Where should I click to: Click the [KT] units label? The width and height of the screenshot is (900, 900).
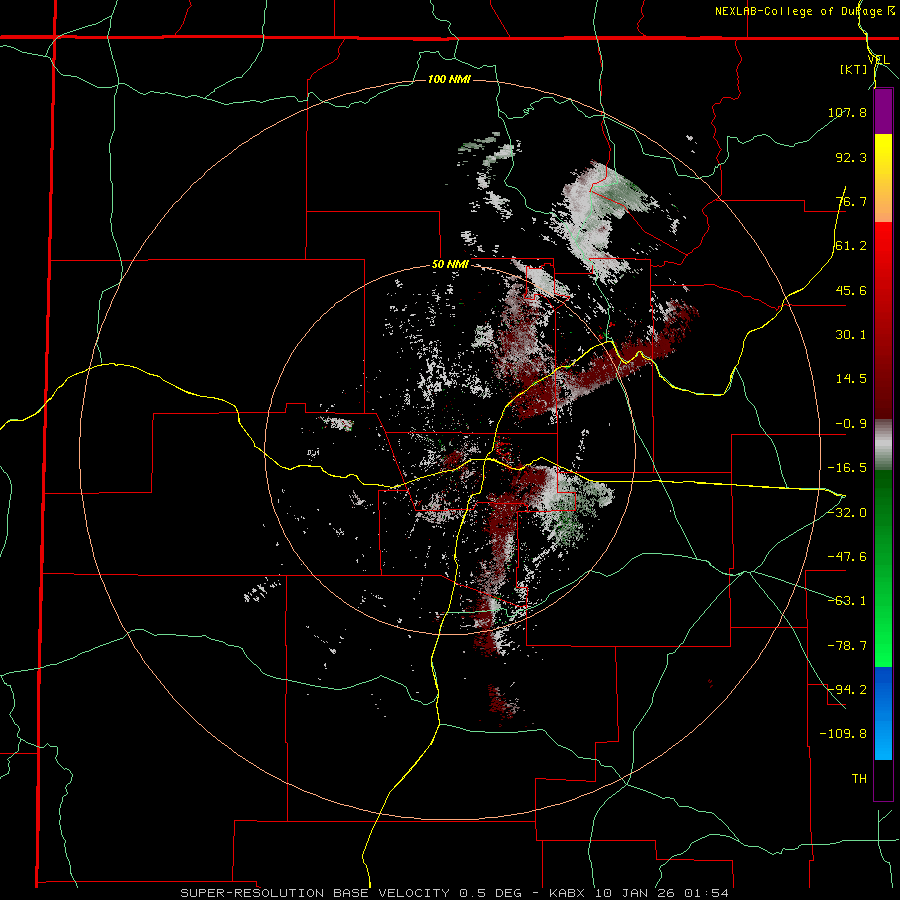point(854,69)
